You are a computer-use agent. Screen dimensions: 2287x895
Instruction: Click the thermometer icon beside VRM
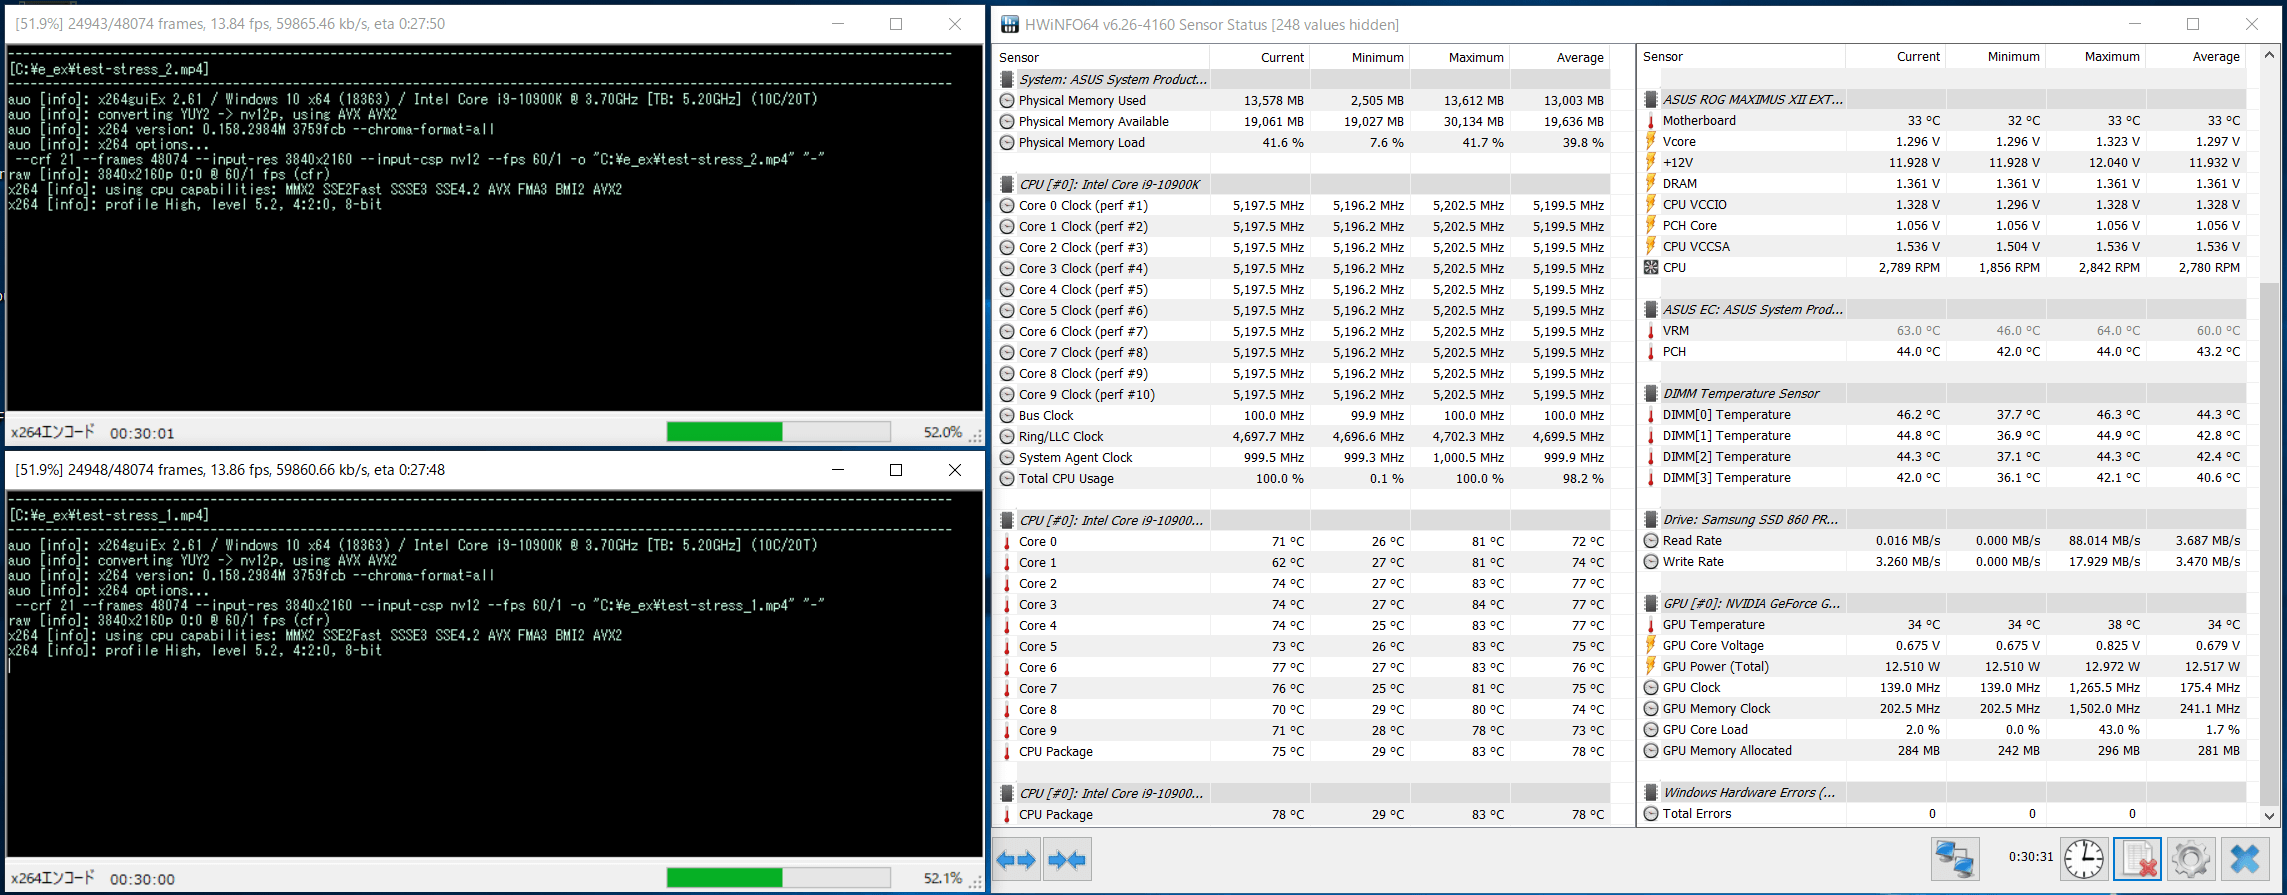point(1651,331)
